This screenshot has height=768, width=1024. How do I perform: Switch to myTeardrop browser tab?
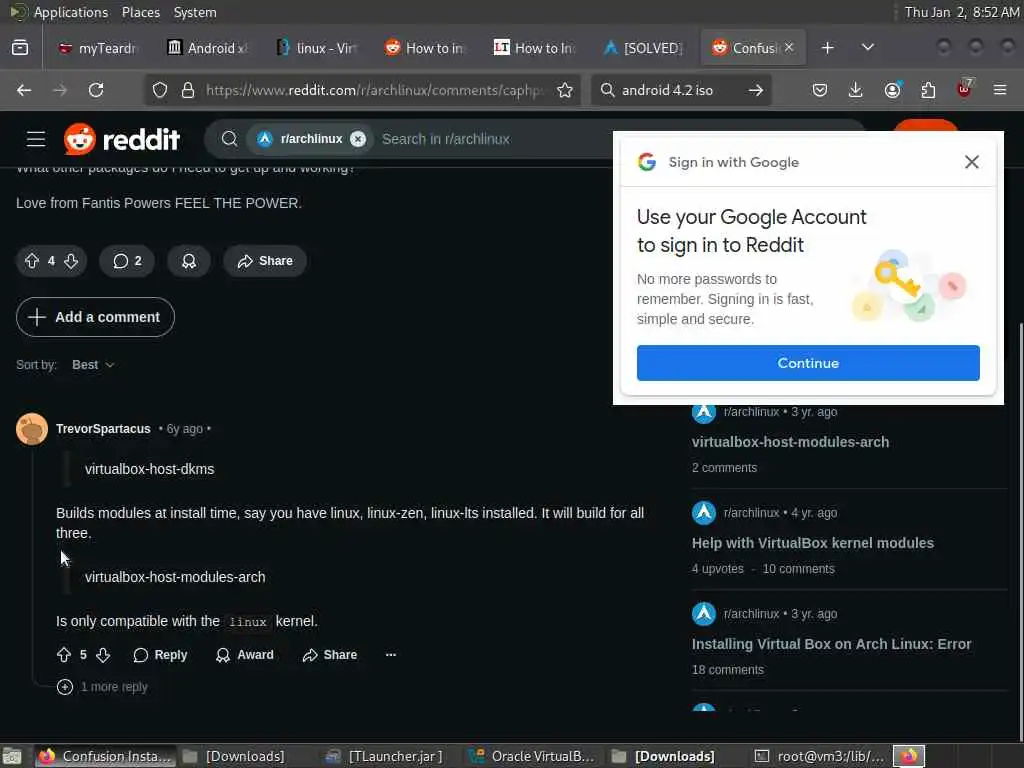(98, 48)
